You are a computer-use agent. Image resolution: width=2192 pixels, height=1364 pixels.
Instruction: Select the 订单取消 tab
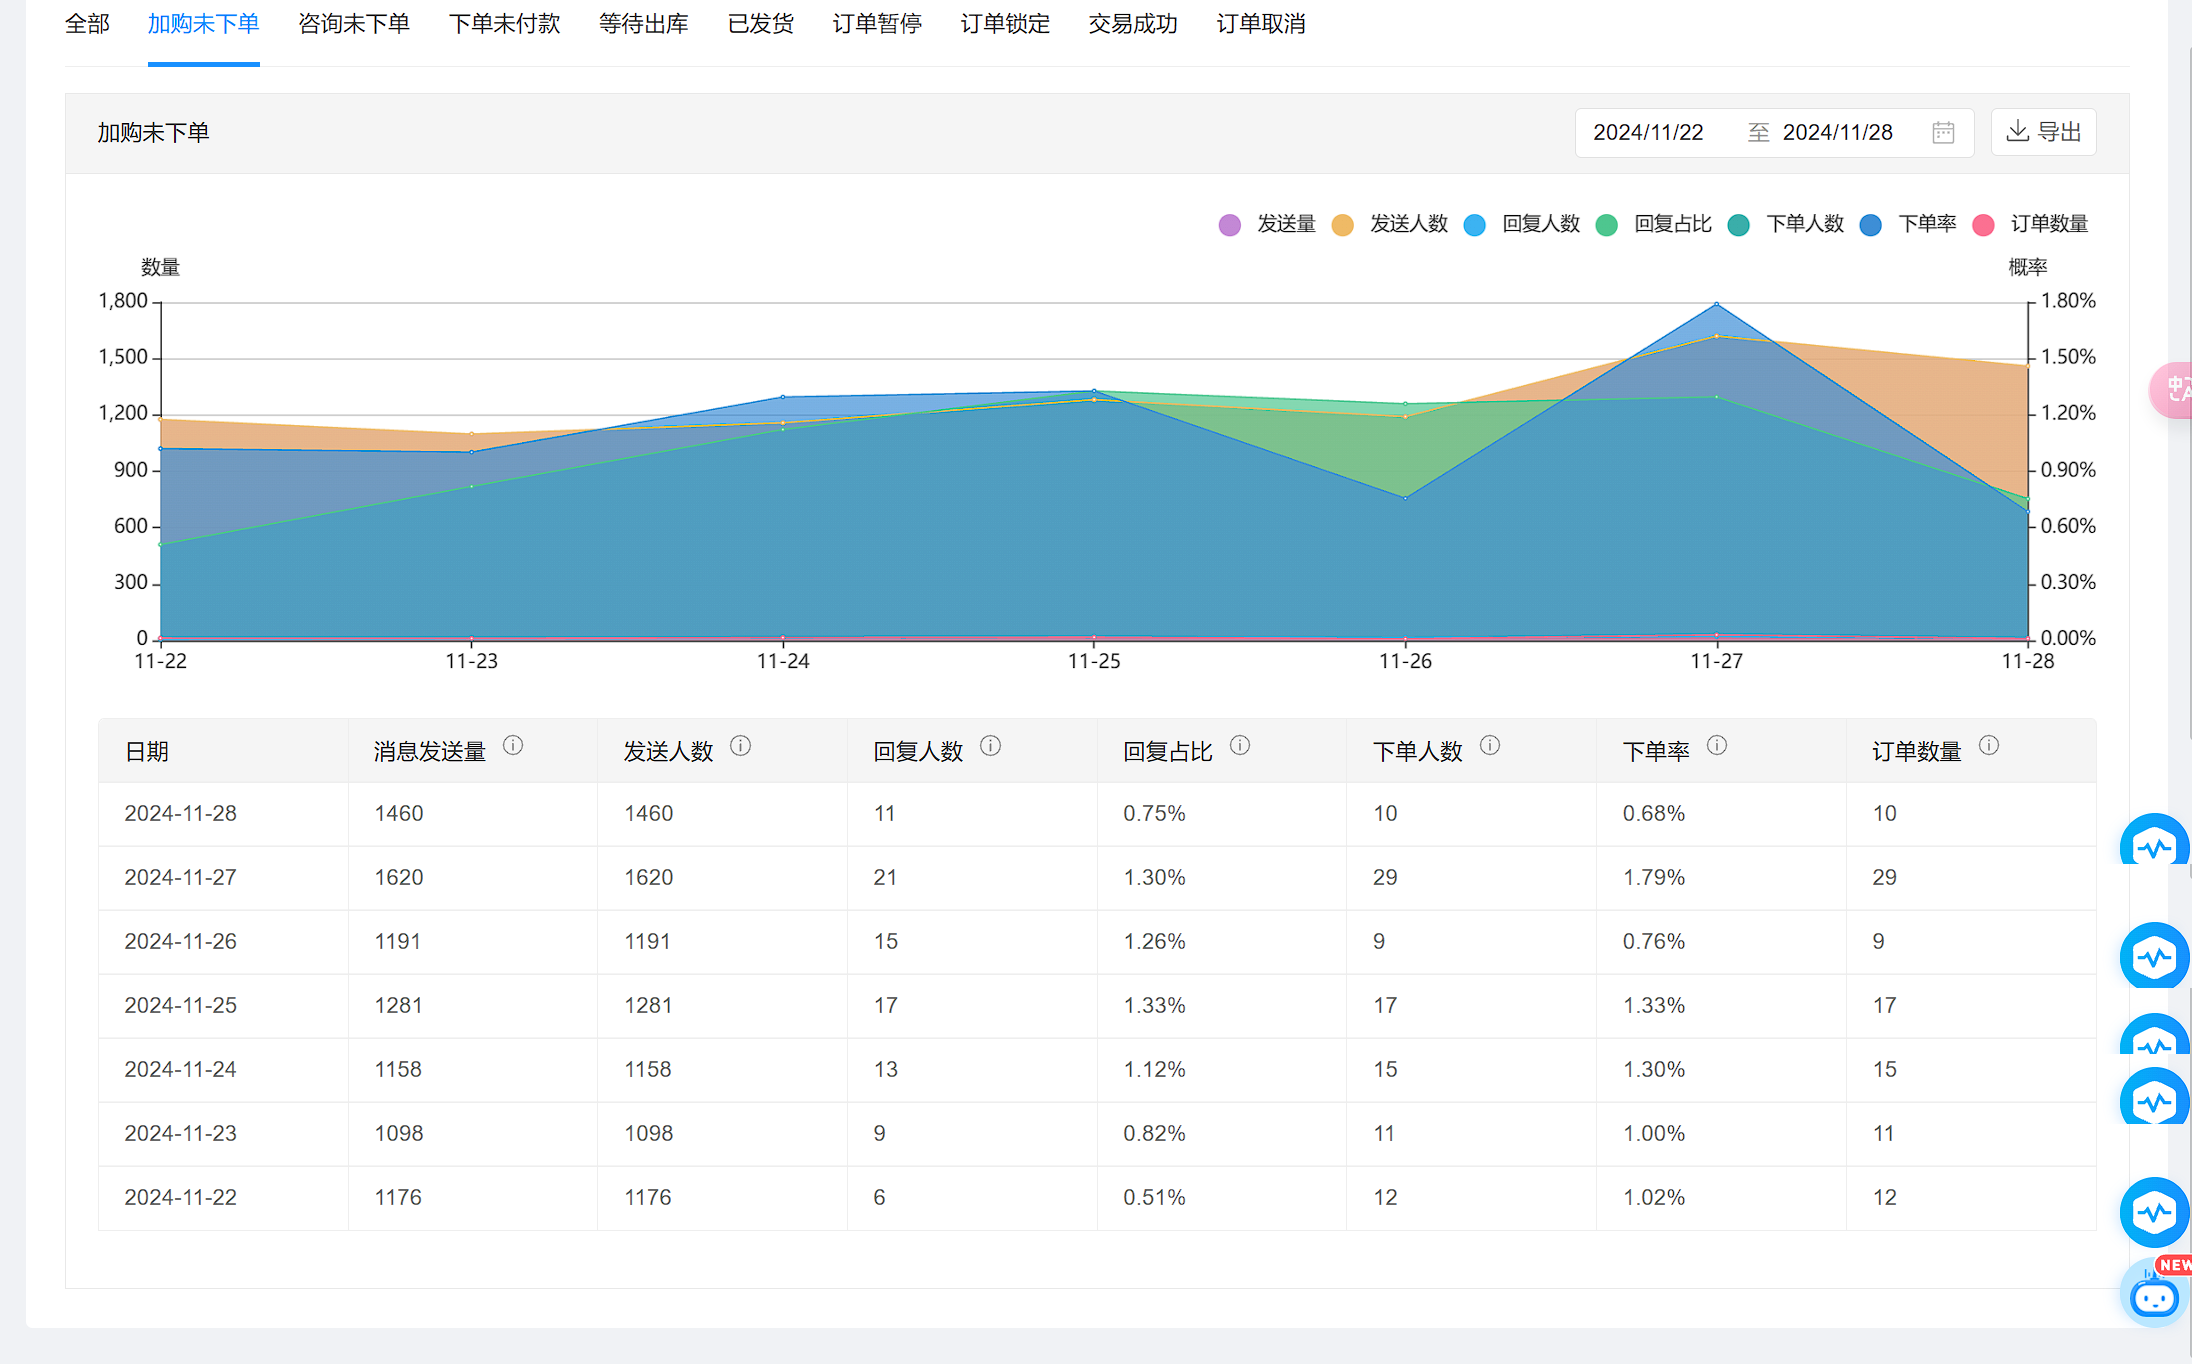coord(1261,24)
